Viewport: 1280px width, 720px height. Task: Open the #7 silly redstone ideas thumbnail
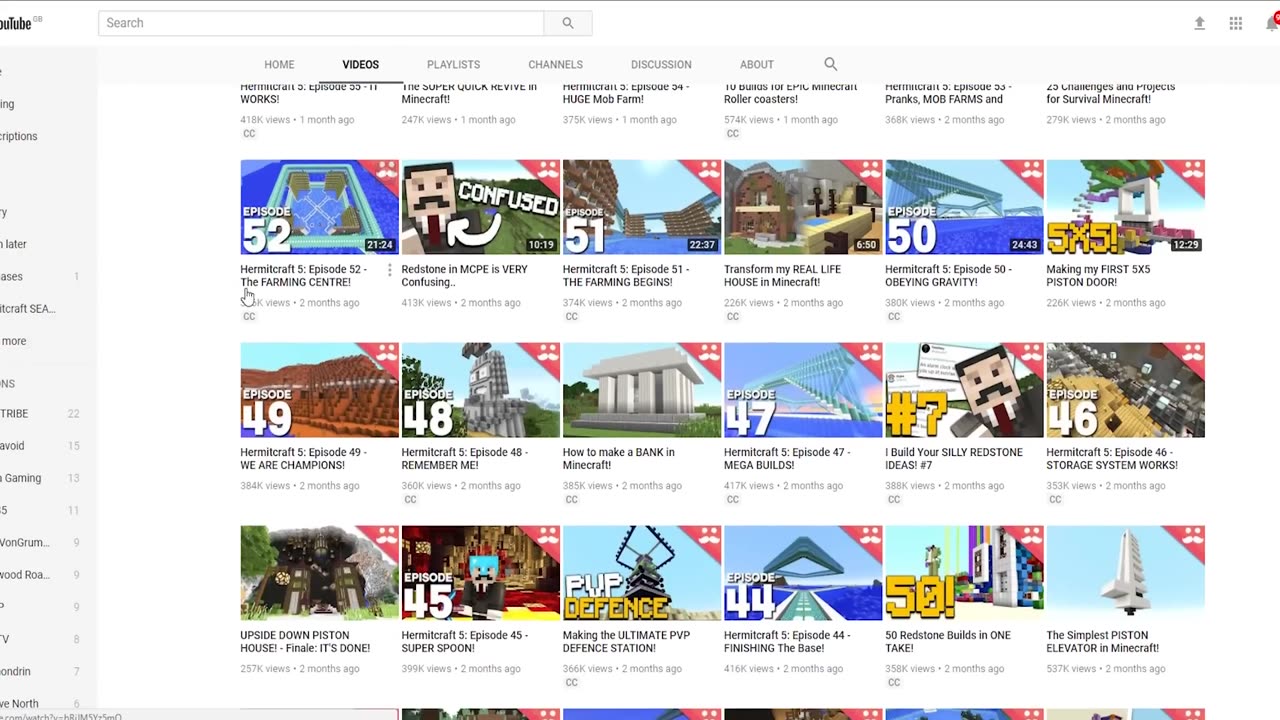coord(964,390)
